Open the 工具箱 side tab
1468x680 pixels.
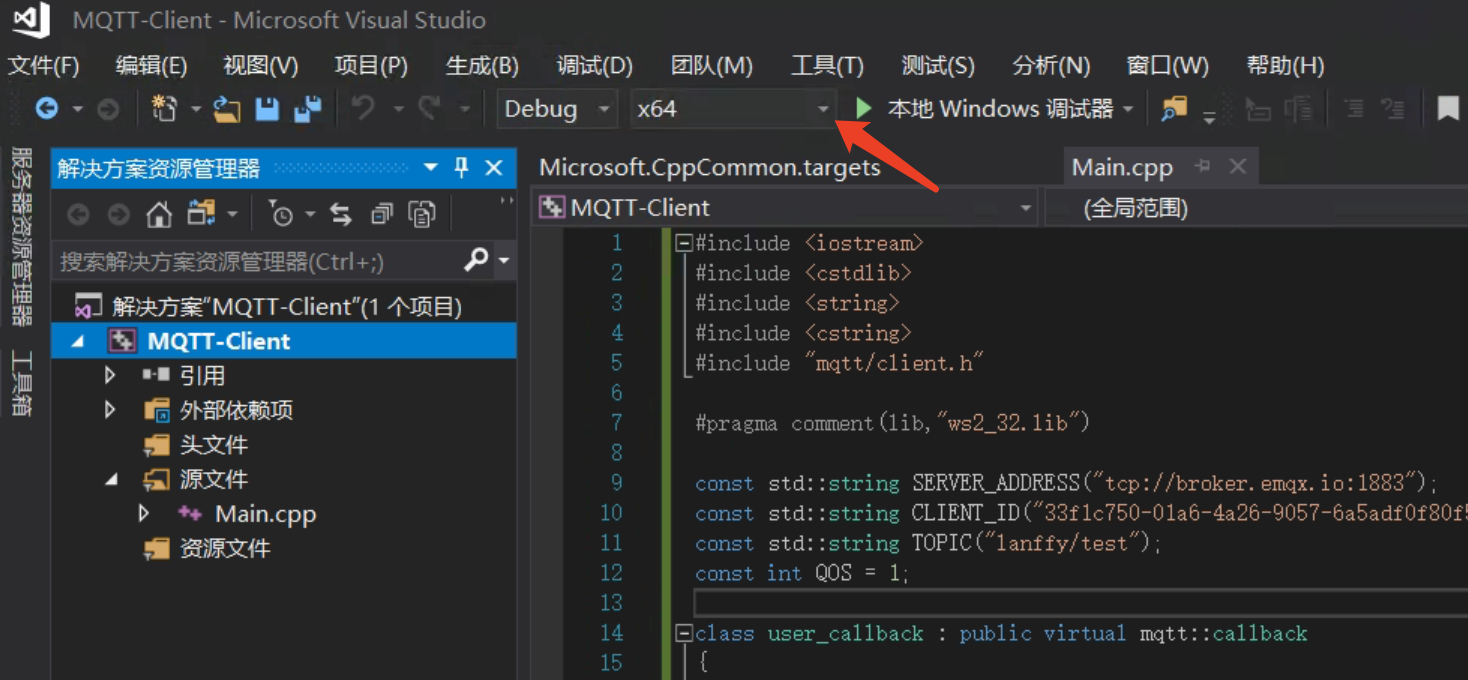coord(22,383)
